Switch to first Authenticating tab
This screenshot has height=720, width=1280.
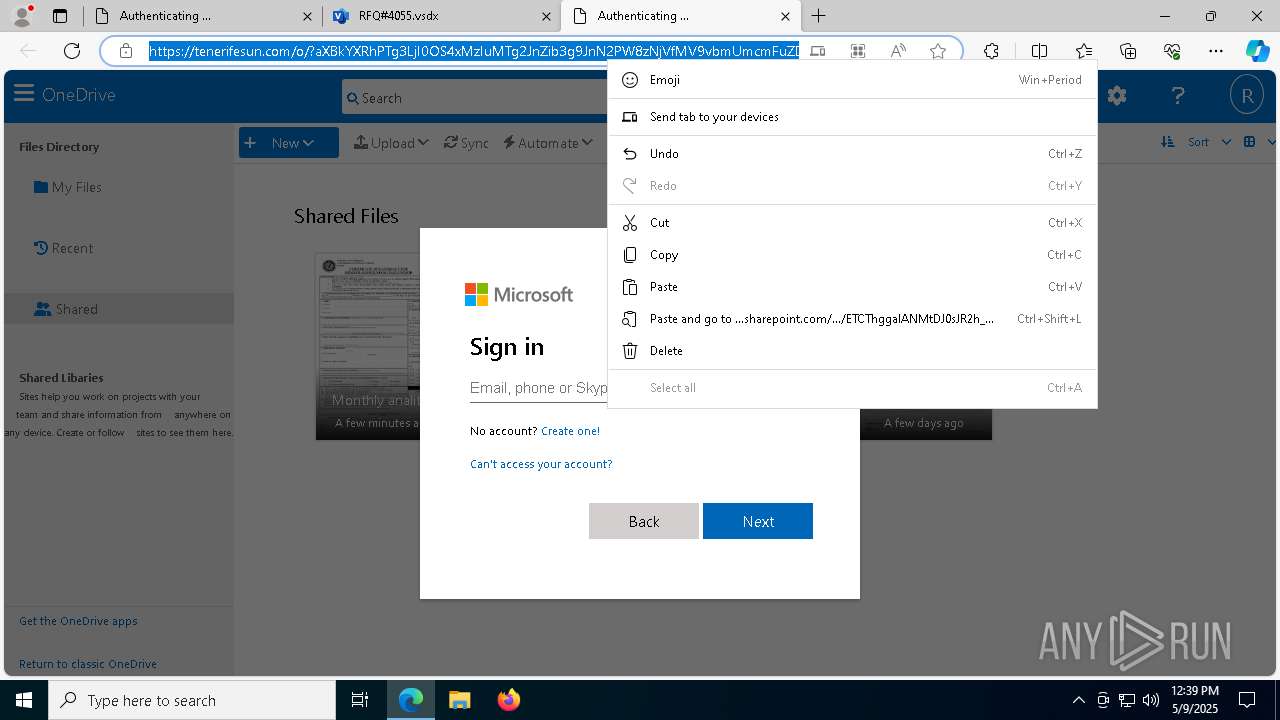[202, 16]
